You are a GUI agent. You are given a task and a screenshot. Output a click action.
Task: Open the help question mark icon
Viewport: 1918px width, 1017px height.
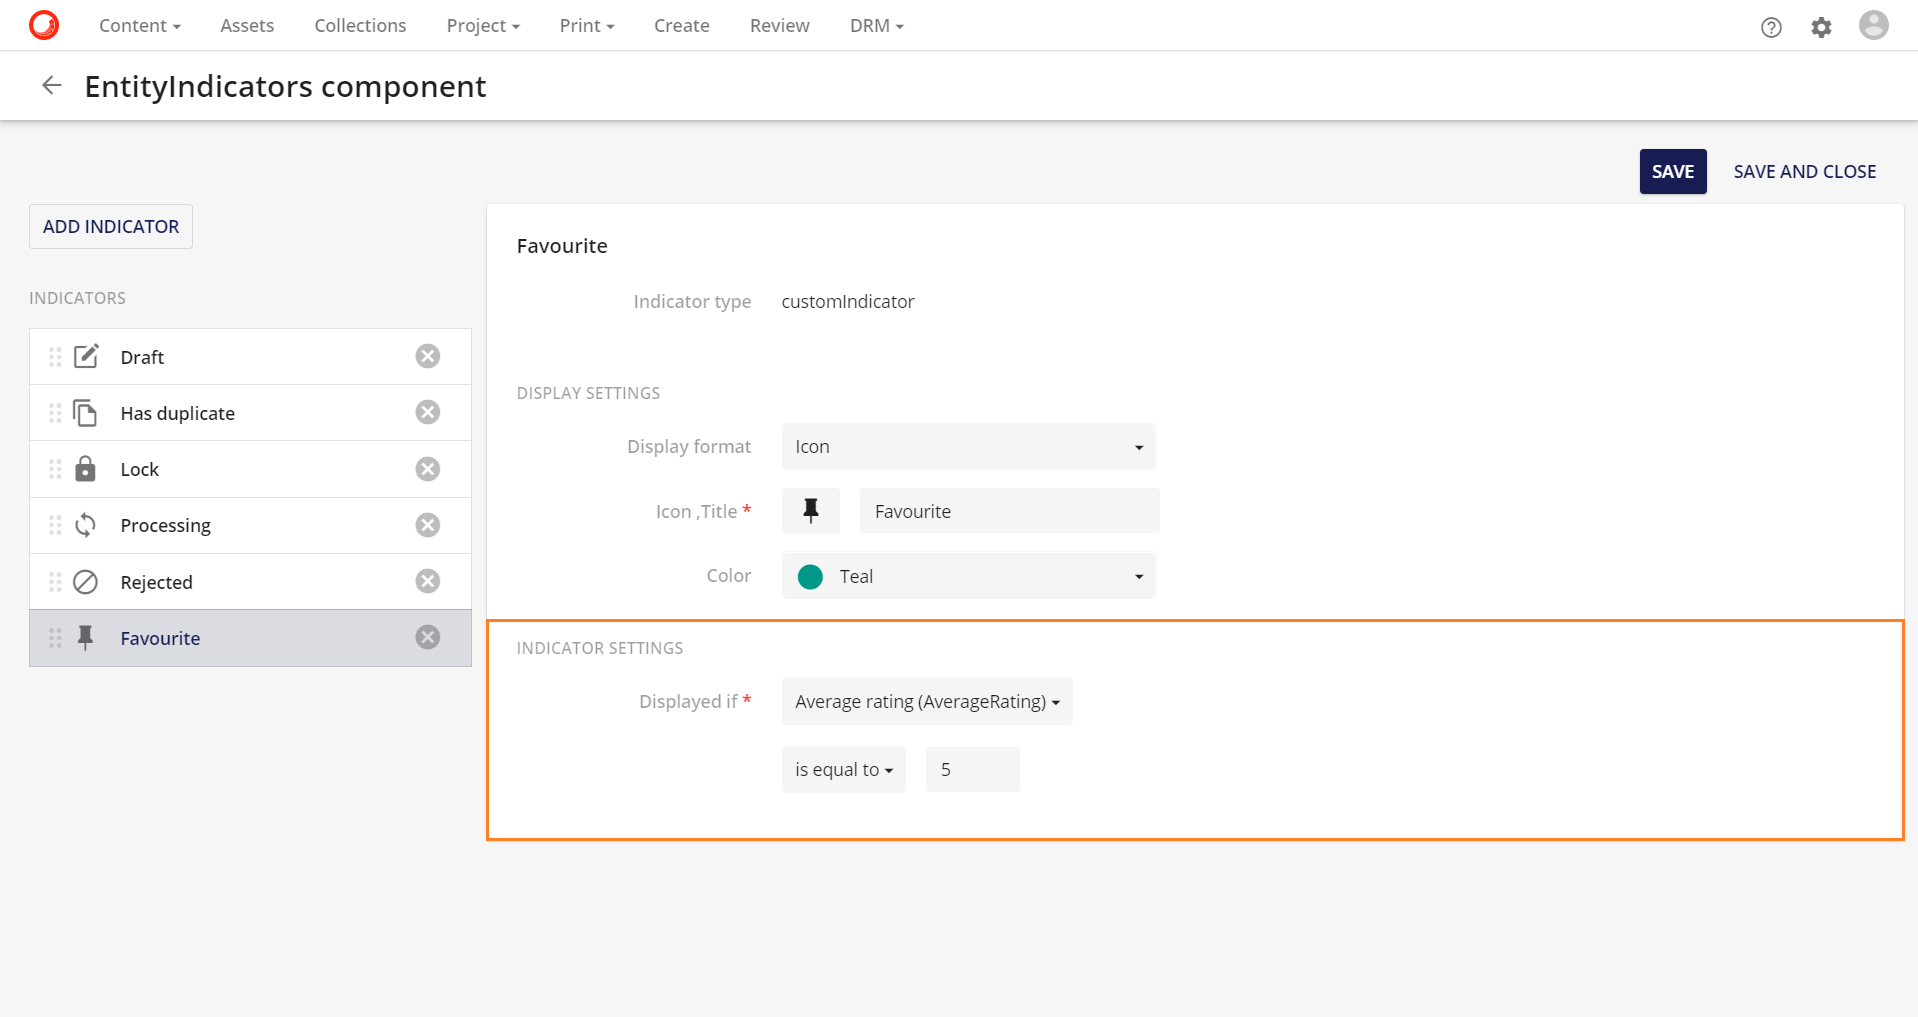1771,26
